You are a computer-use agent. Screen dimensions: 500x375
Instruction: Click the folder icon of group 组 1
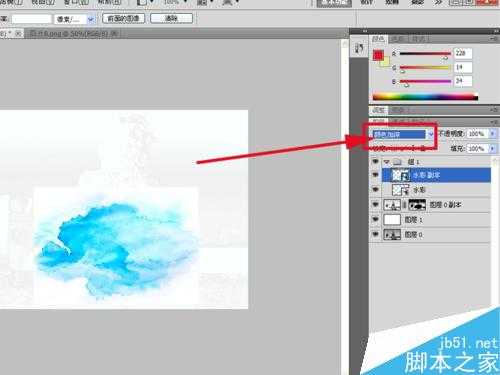click(x=397, y=162)
